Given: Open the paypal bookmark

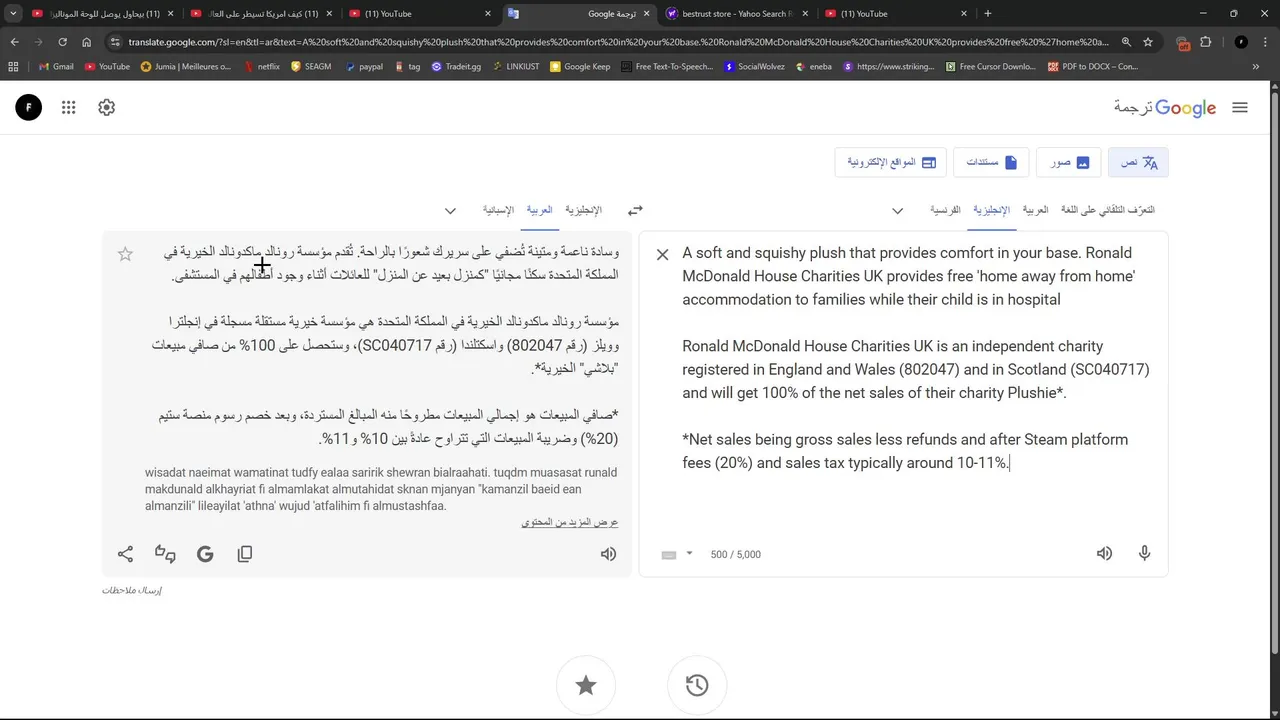Looking at the screenshot, I should [364, 67].
